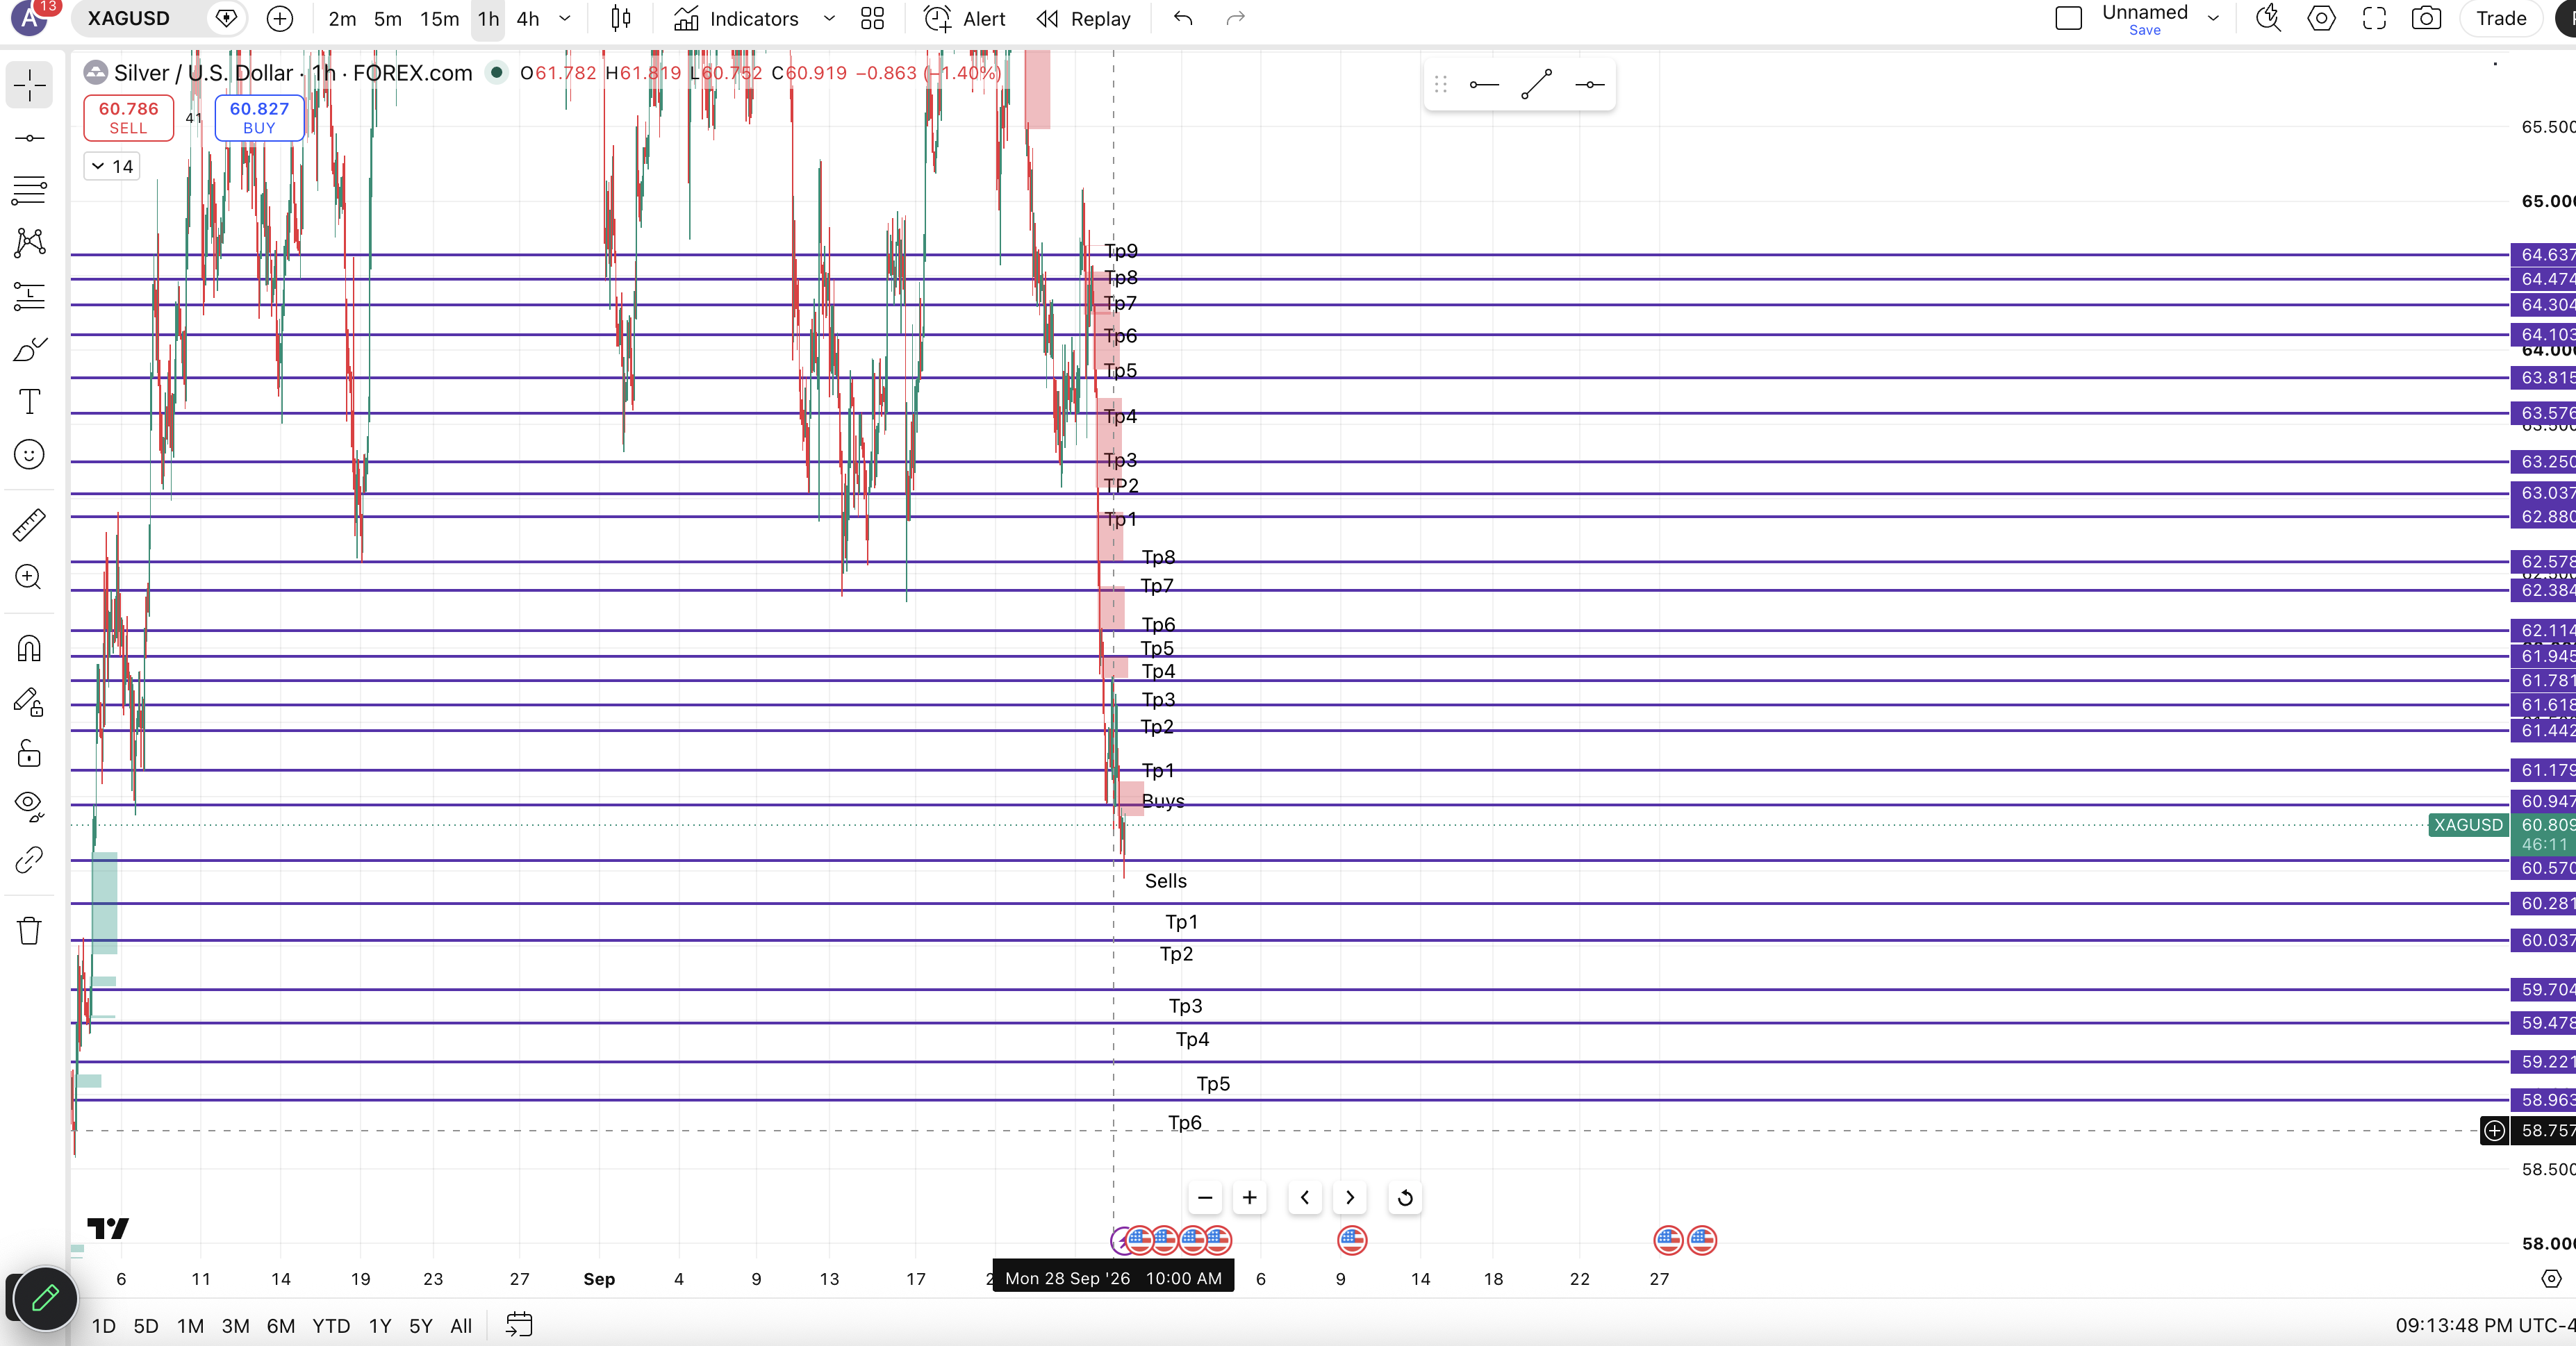Click the price scale plus button at 58.757
The image size is (2576, 1346).
point(2494,1130)
